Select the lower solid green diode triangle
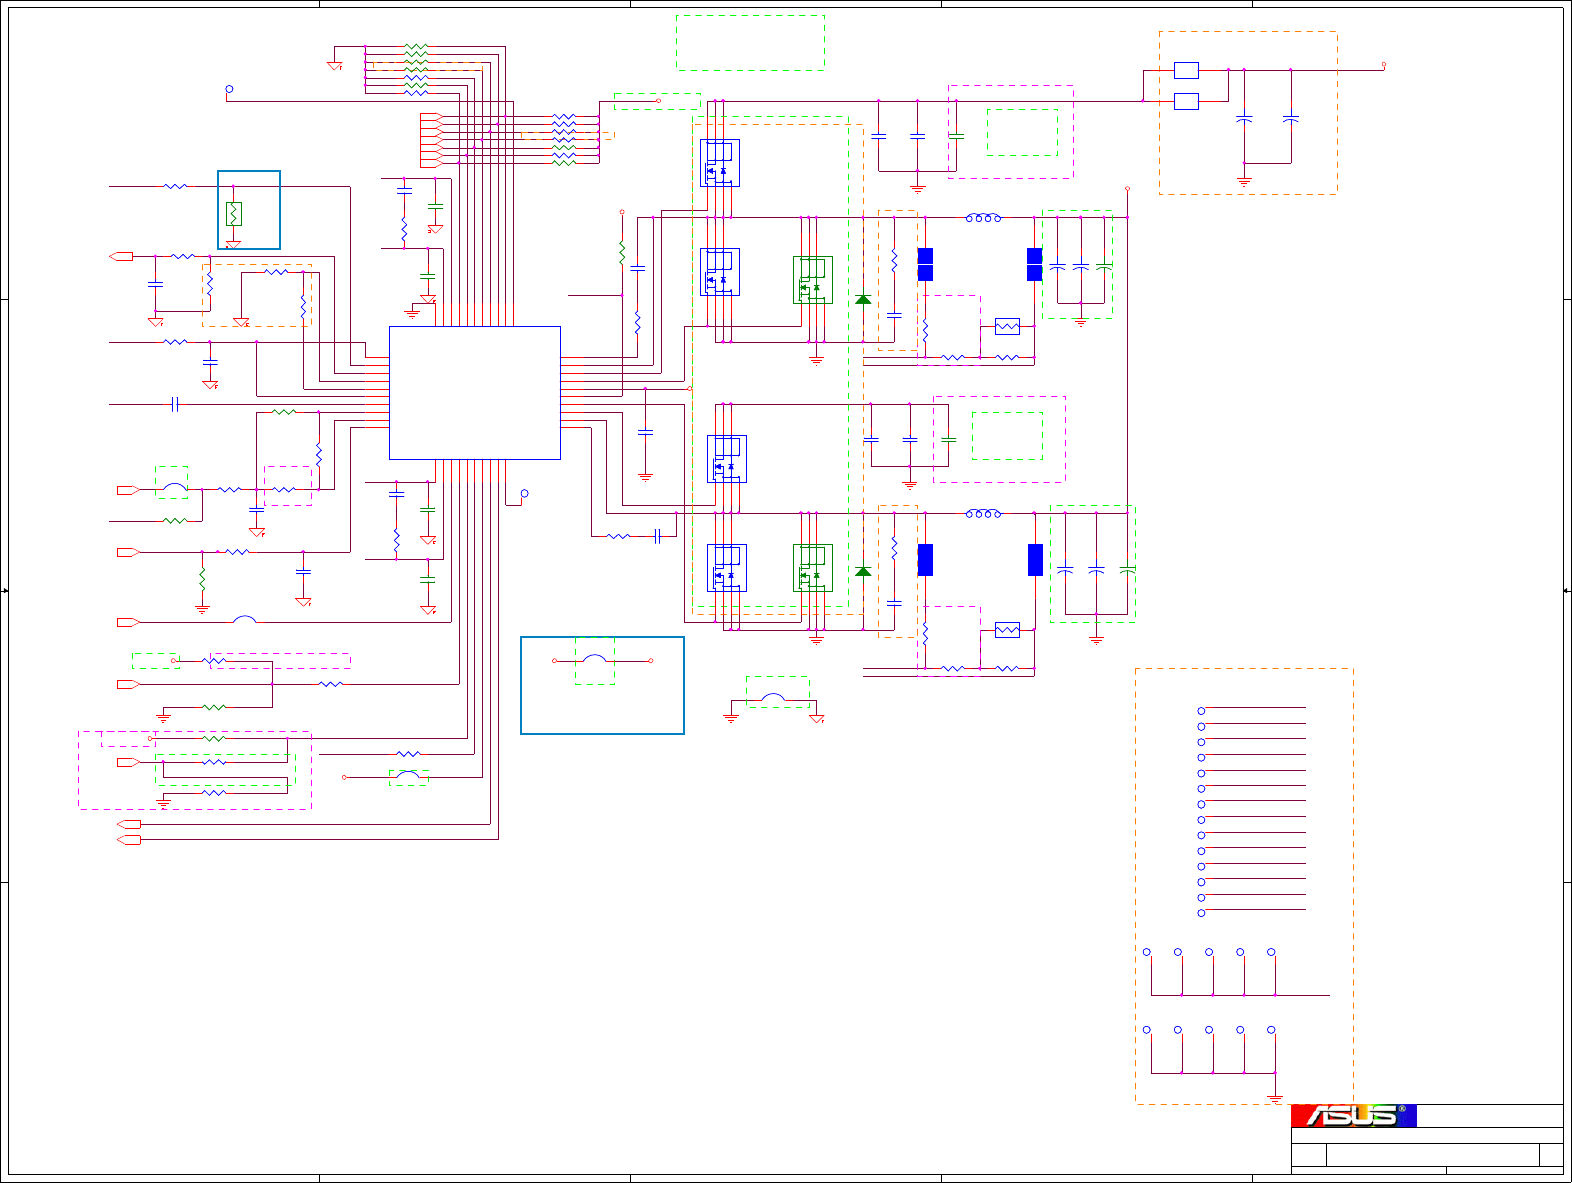Image resolution: width=1572 pixels, height=1183 pixels. pos(863,571)
